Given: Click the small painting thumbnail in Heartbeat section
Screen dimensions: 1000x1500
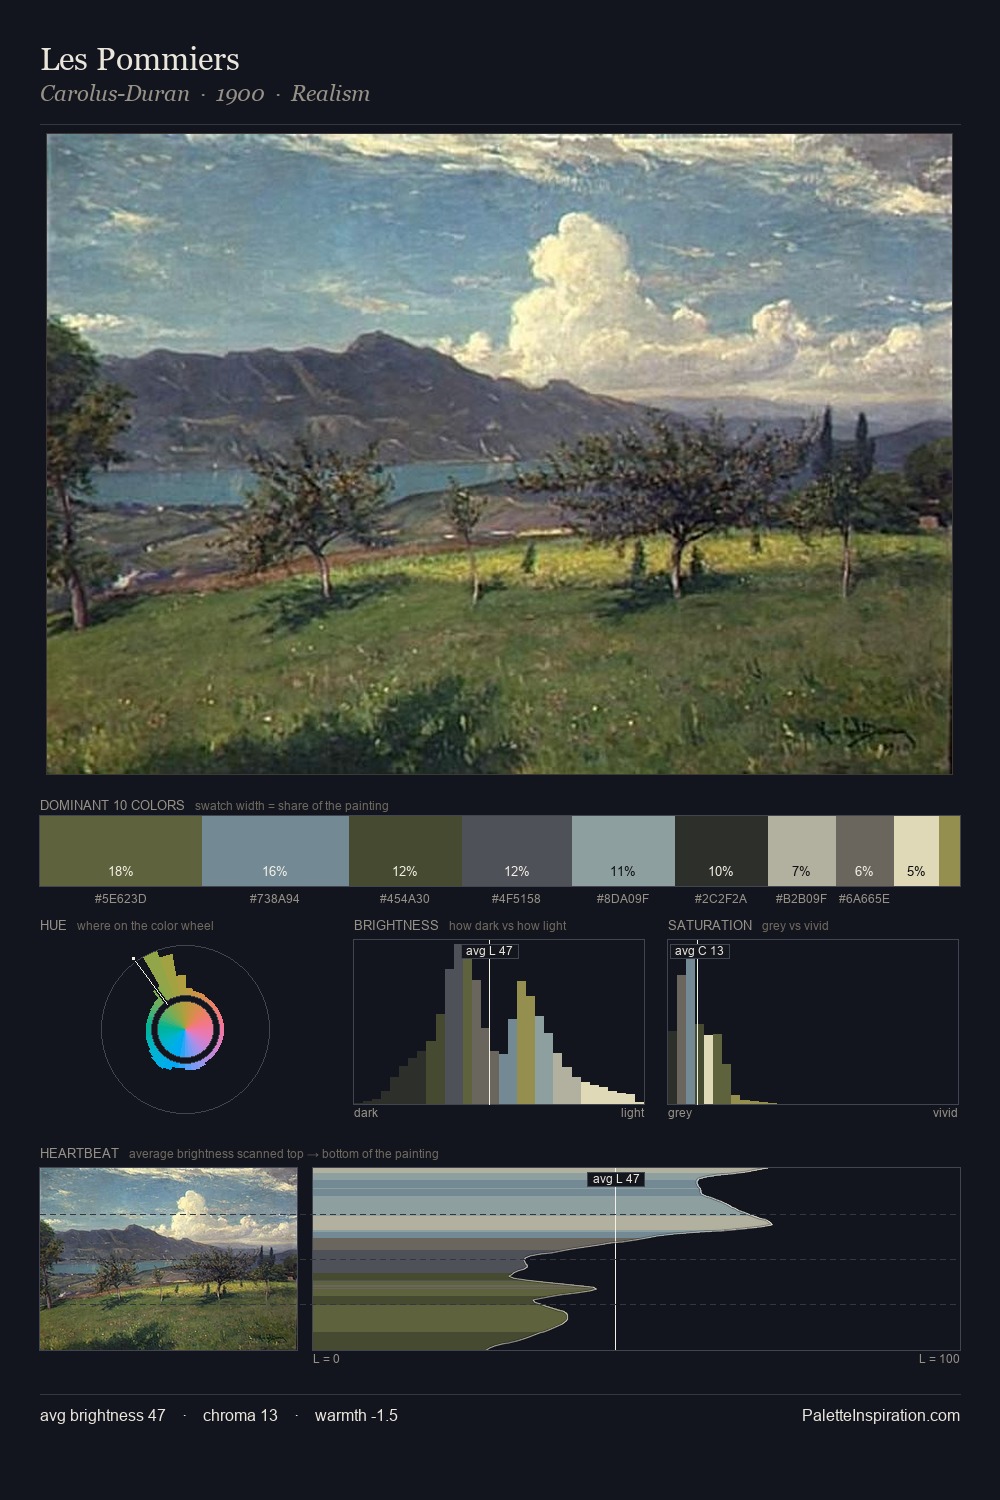Looking at the screenshot, I should 168,1259.
